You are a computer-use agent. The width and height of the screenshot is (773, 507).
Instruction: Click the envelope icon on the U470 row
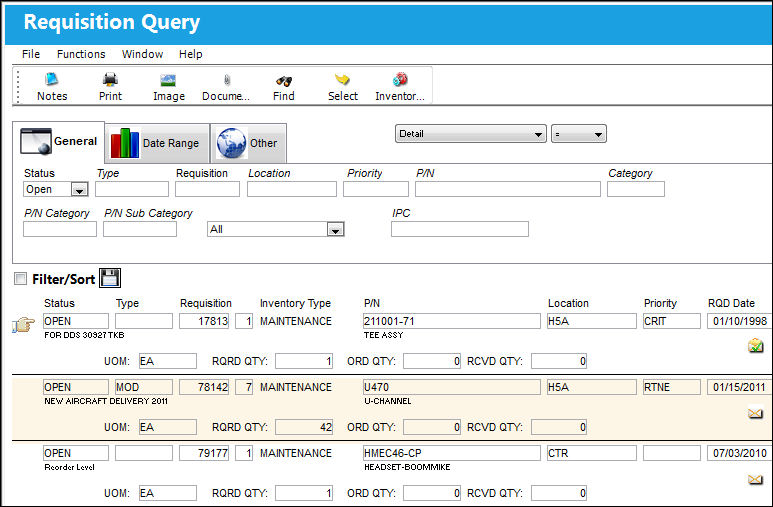755,413
